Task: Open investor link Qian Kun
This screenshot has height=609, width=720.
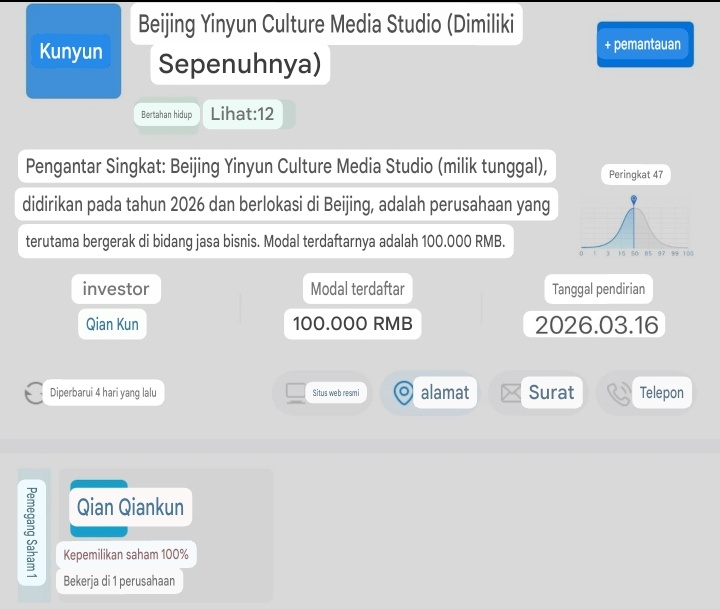Action: tap(112, 324)
